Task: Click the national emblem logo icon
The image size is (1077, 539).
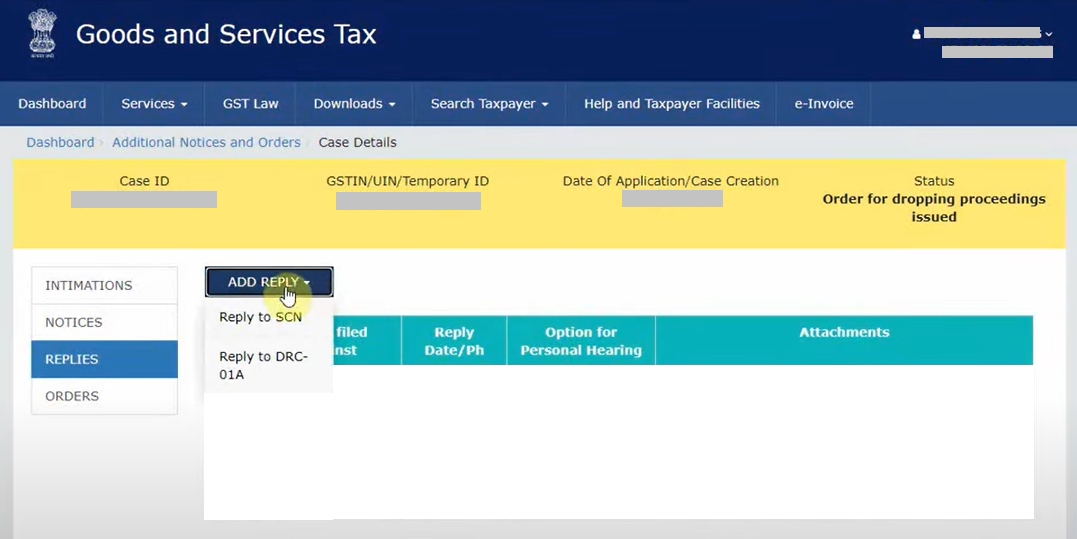Action: click(x=42, y=34)
